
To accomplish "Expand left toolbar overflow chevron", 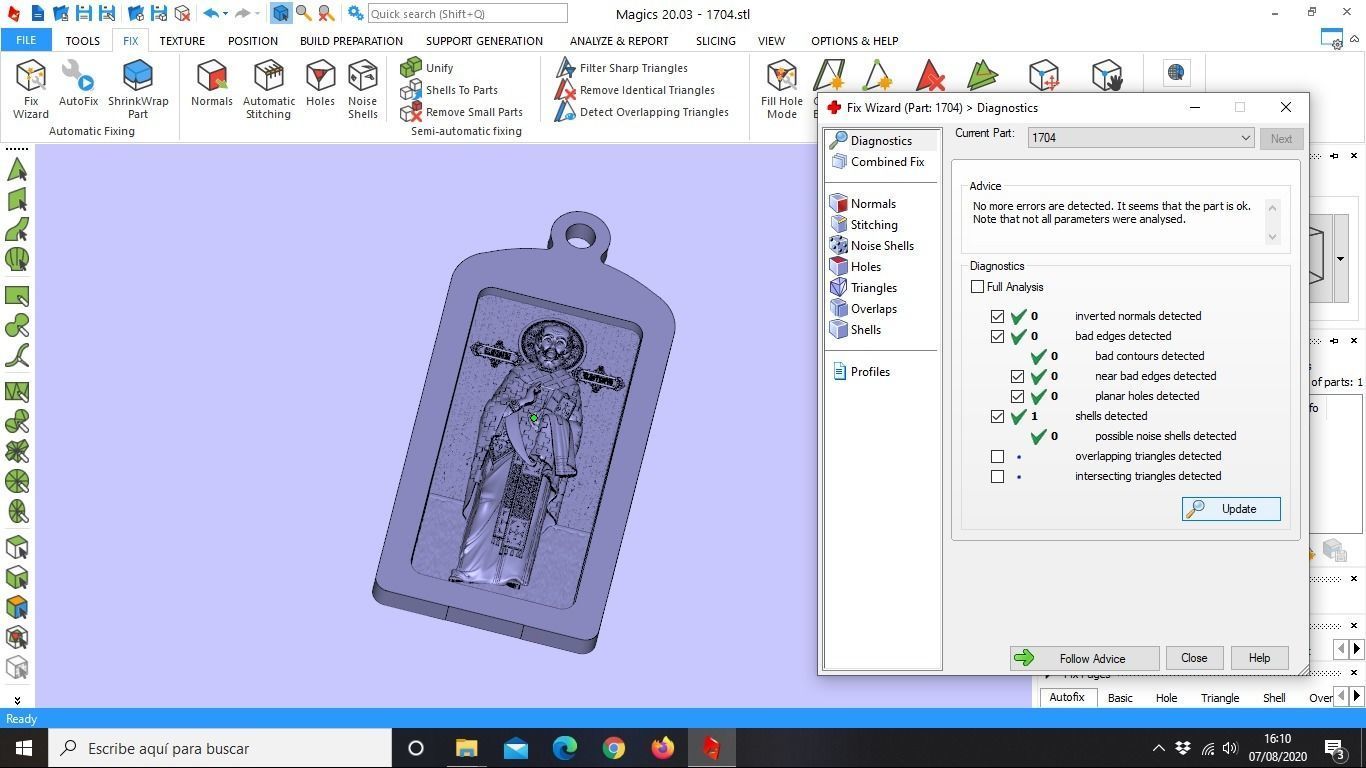I will (x=17, y=700).
